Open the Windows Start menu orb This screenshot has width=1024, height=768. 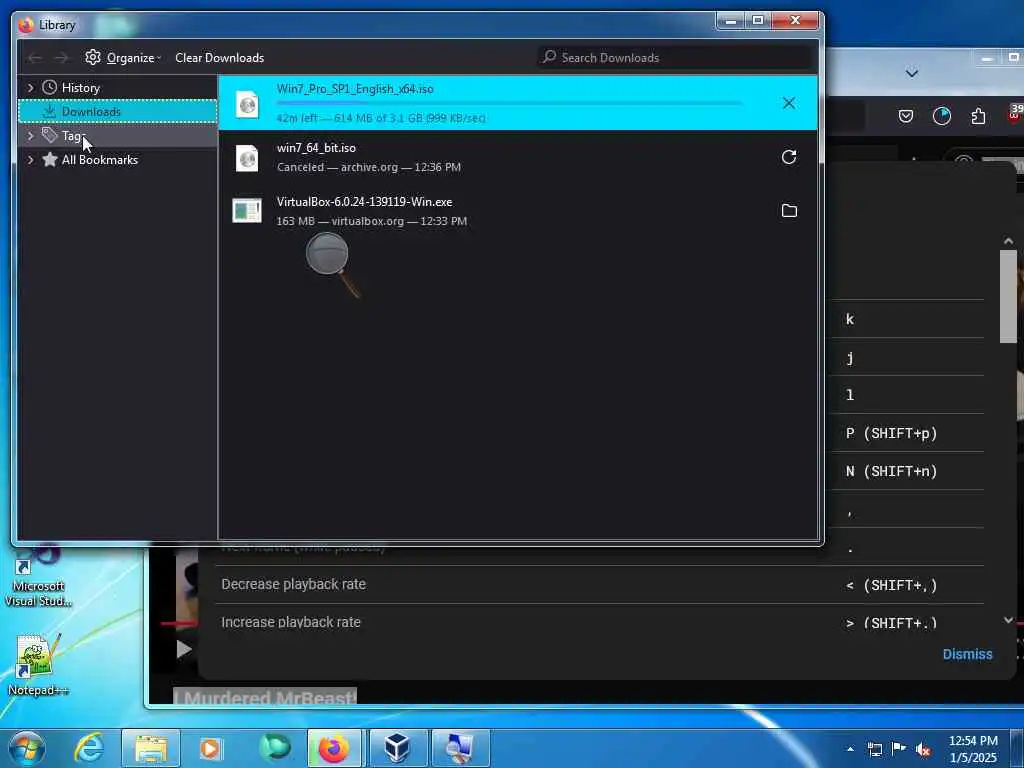click(x=27, y=748)
